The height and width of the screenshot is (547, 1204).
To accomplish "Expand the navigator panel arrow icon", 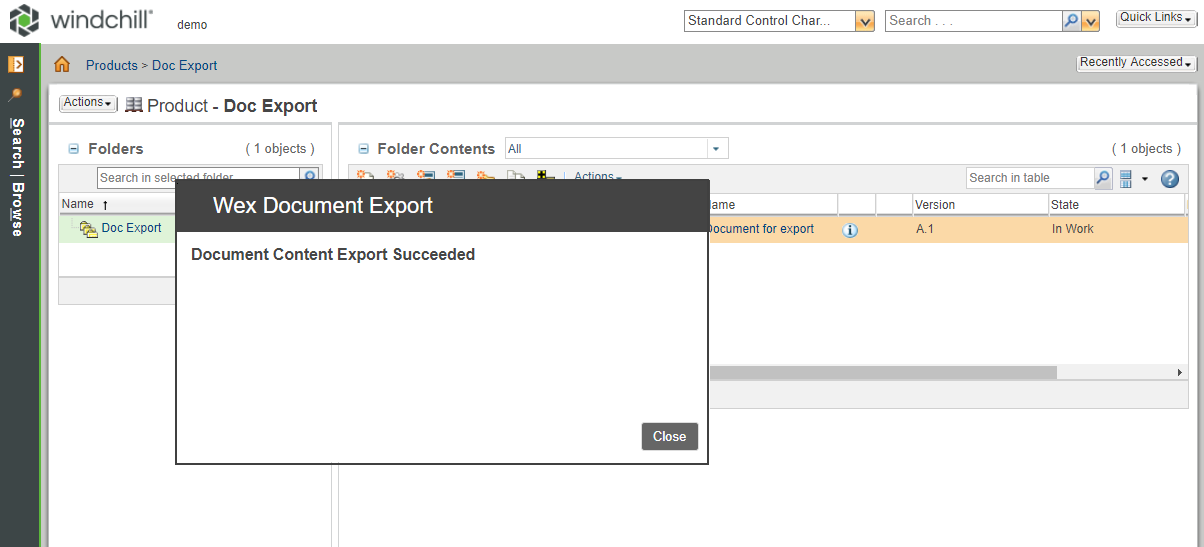I will (16, 64).
